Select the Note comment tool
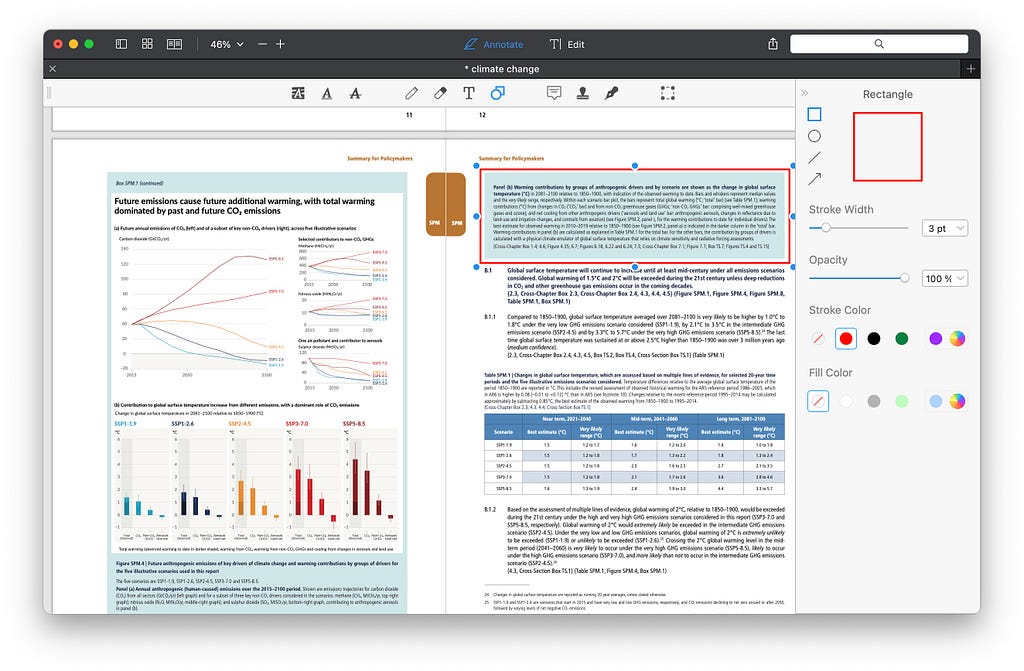 tap(554, 93)
